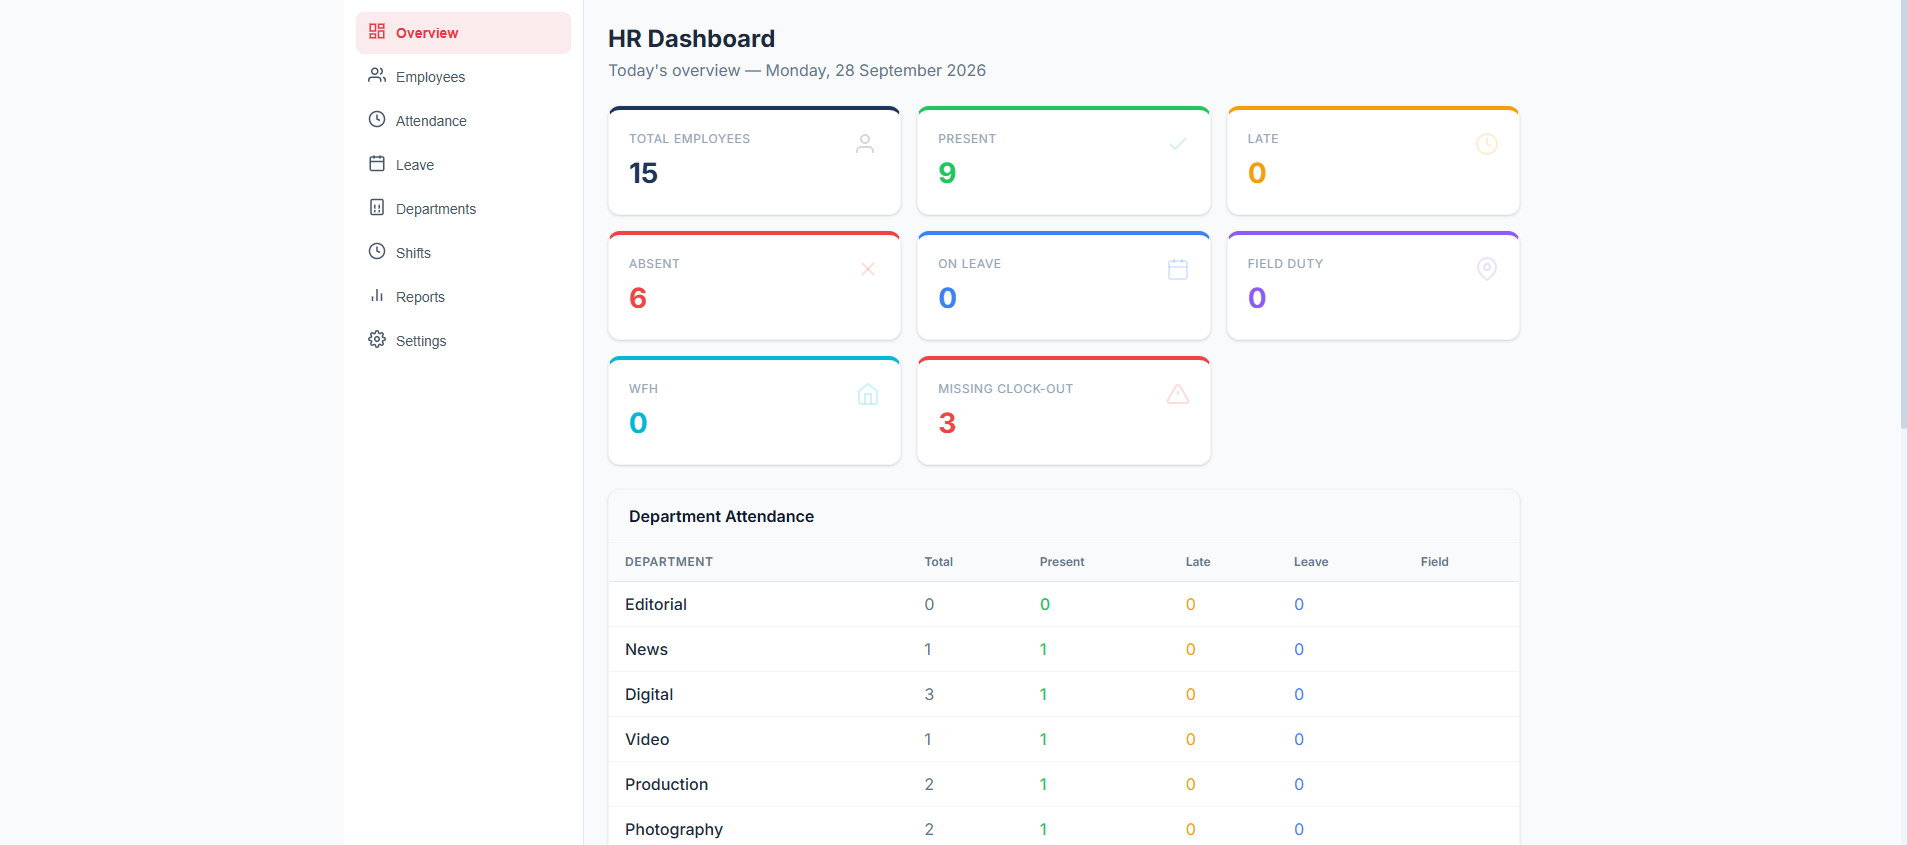Click the Present column header

(x=1062, y=562)
